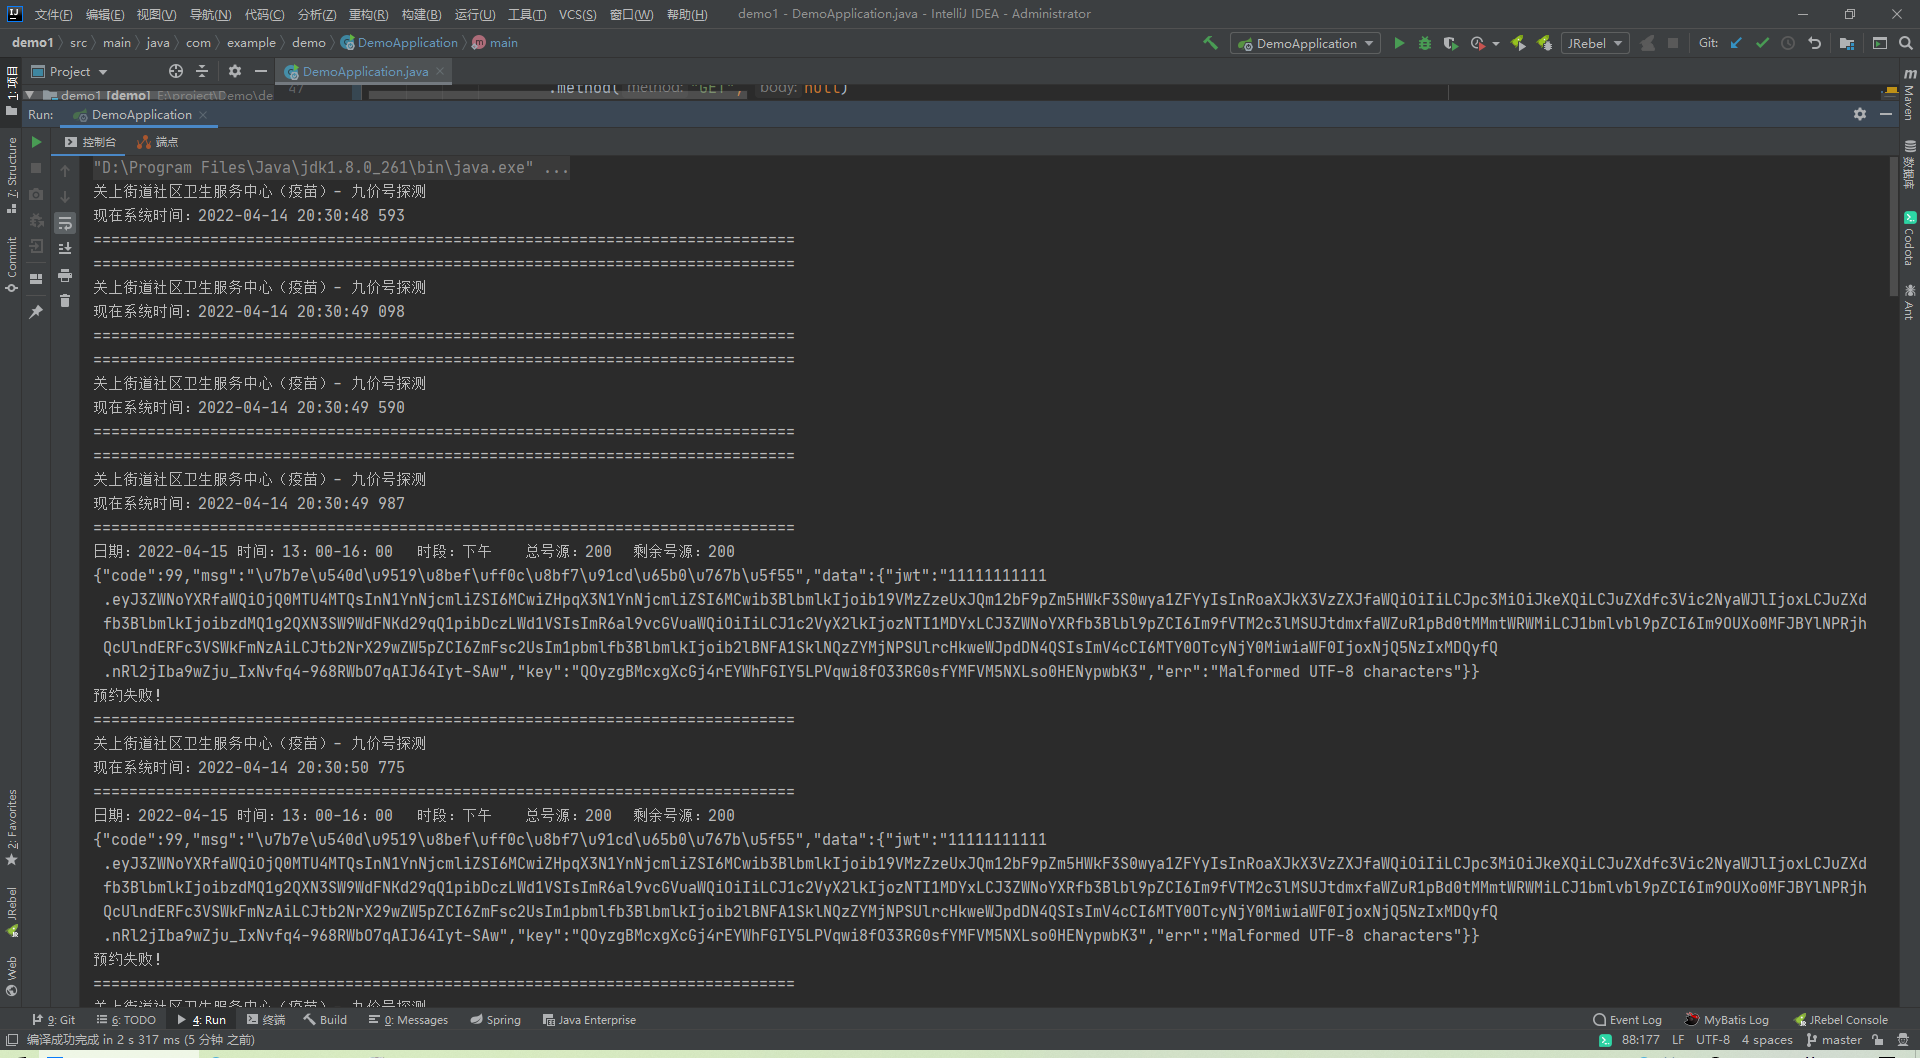Click the Run Anything icon
The height and width of the screenshot is (1058, 1920).
[1880, 43]
